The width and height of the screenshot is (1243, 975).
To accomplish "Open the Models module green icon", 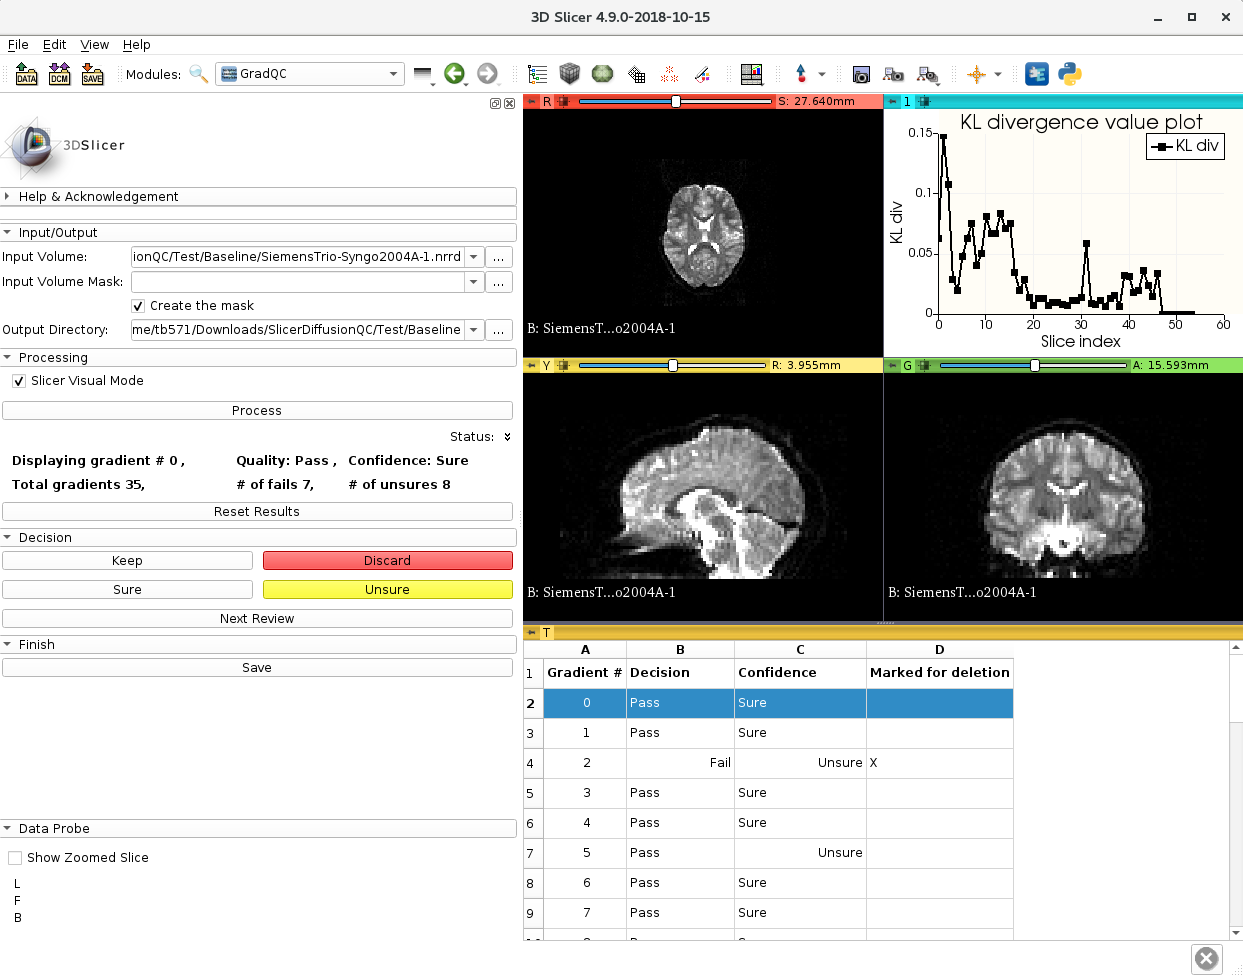I will pyautogui.click(x=602, y=74).
